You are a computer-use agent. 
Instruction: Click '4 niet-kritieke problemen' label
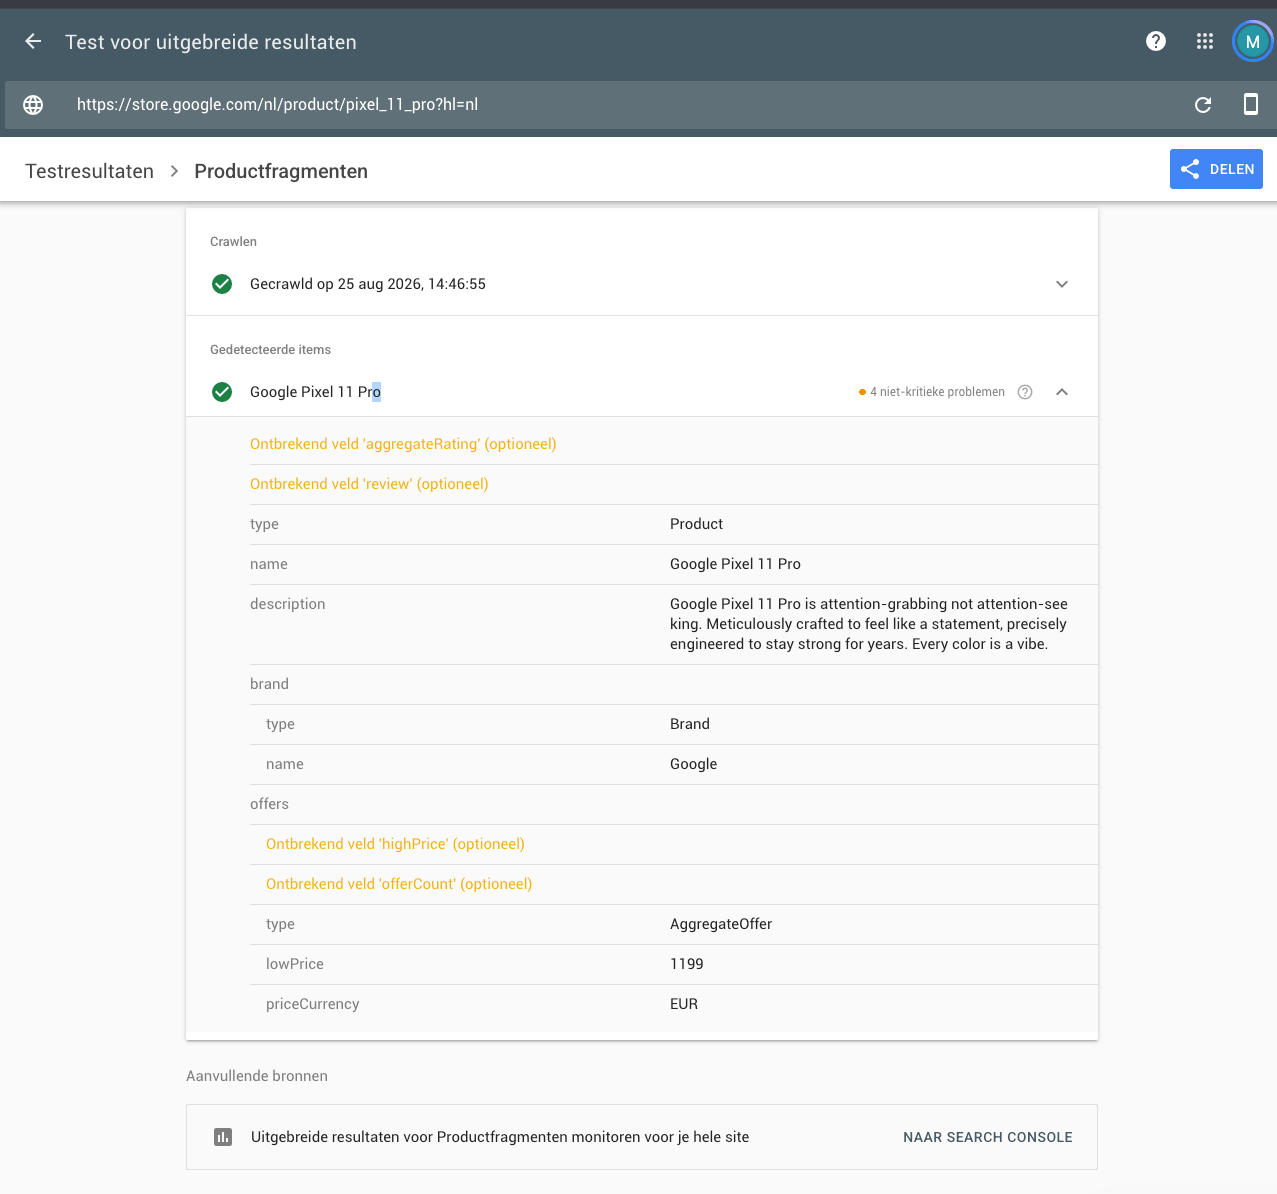point(937,392)
